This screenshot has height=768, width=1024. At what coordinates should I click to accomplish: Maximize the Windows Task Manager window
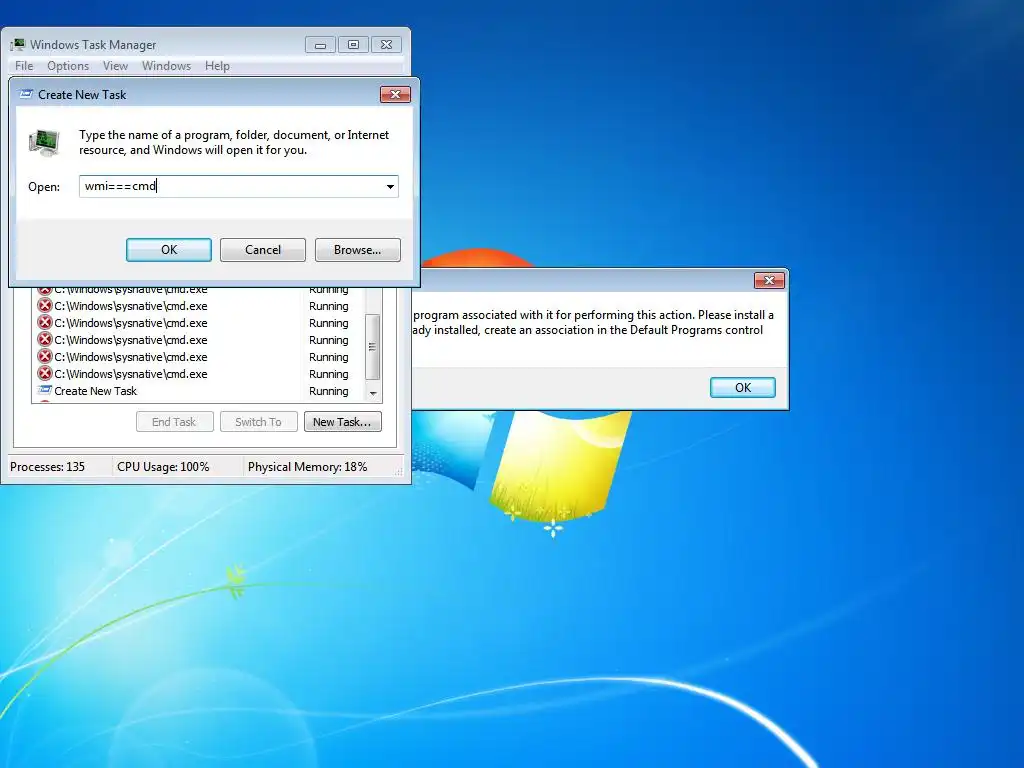click(353, 45)
